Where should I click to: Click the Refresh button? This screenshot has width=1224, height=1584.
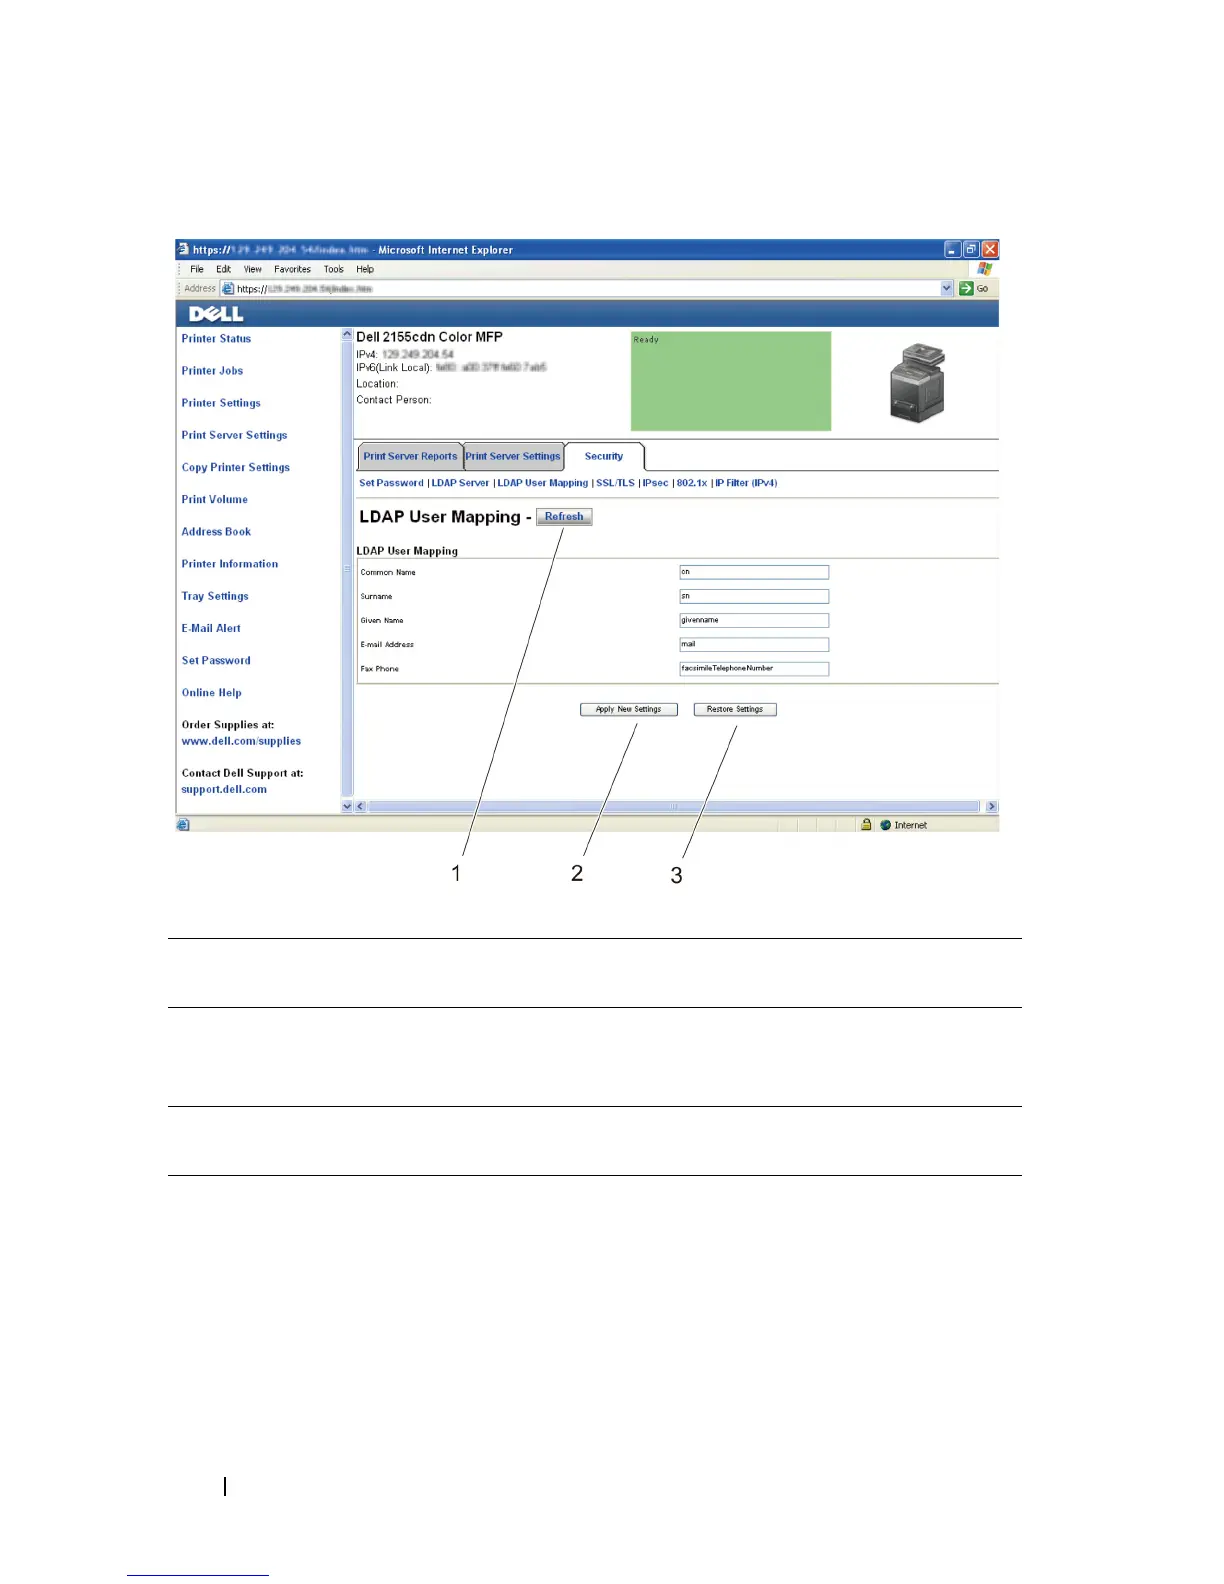coord(564,517)
